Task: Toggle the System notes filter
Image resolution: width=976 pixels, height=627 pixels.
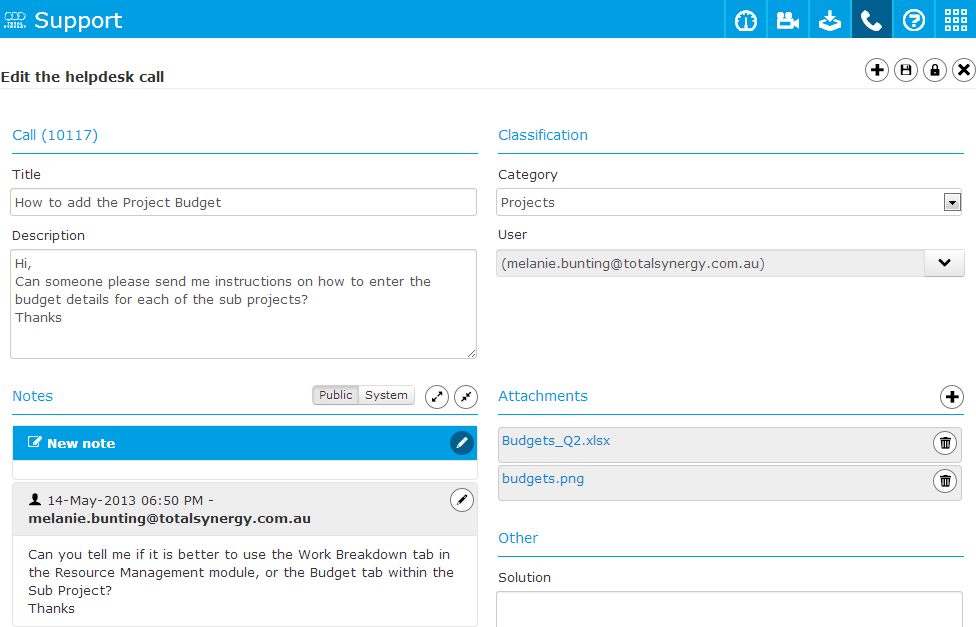Action: pos(387,395)
